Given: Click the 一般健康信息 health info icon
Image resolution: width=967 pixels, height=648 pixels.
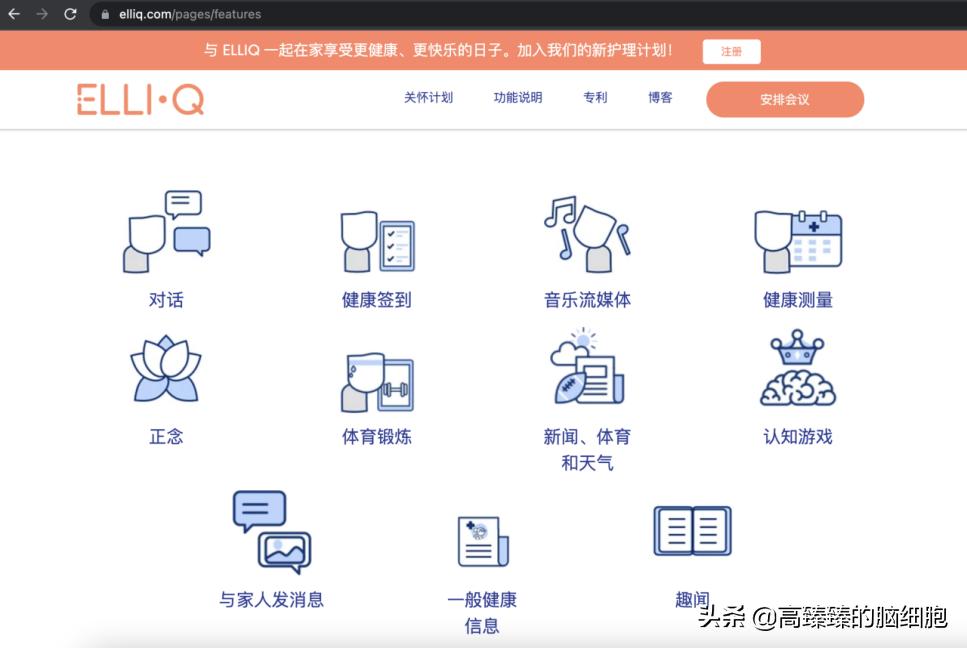Looking at the screenshot, I should coord(480,534).
